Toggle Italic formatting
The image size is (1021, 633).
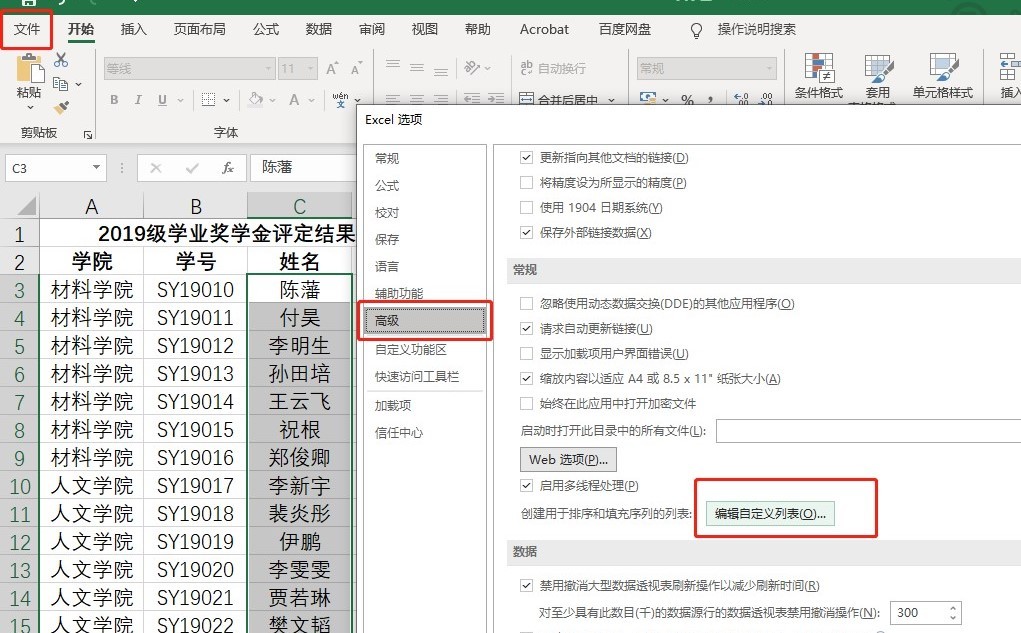click(x=138, y=100)
